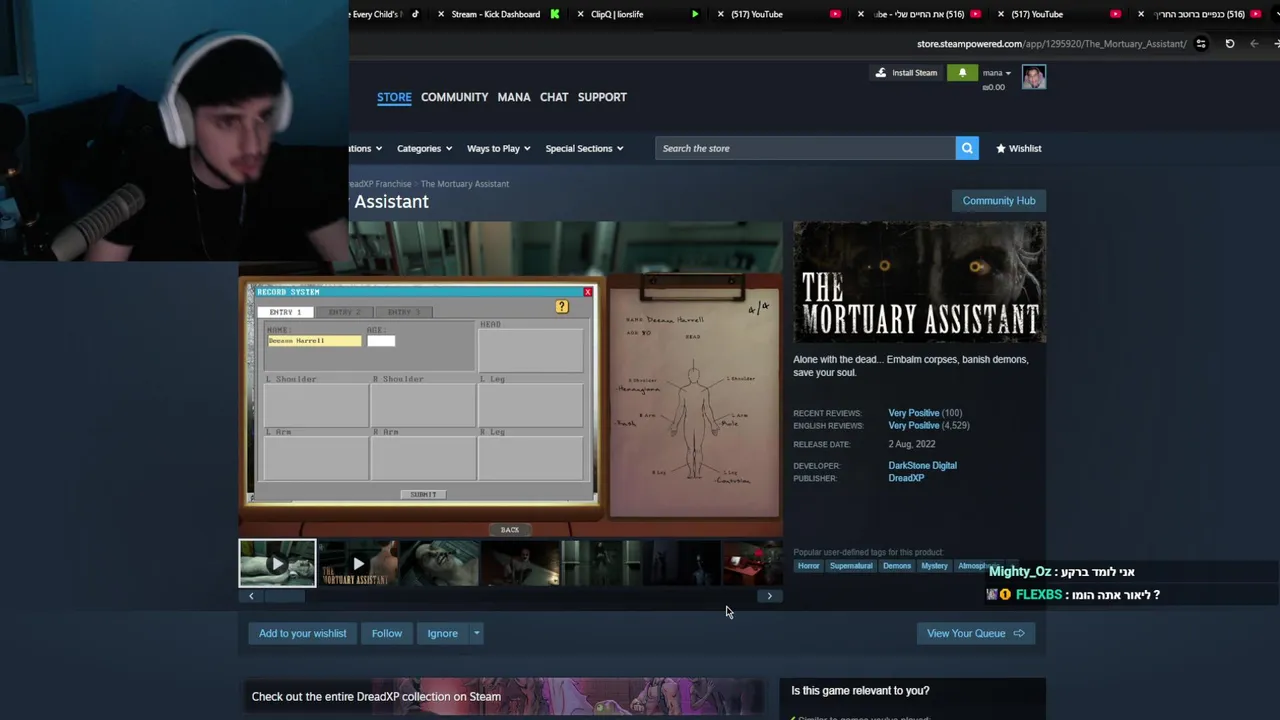The width and height of the screenshot is (1280, 720).
Task: Open the mana account dropdown
Action: (x=996, y=73)
